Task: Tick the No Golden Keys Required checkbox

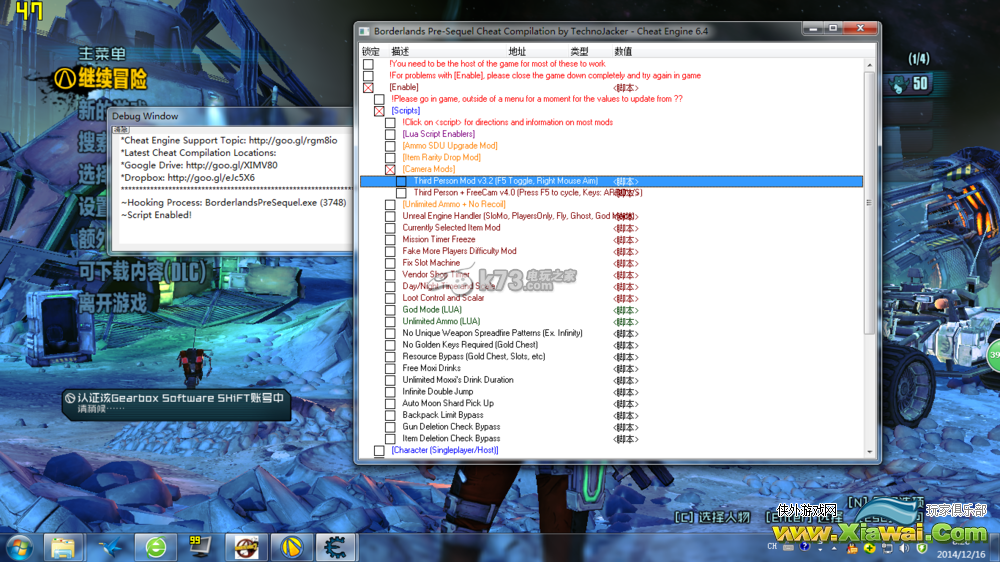Action: 390,345
